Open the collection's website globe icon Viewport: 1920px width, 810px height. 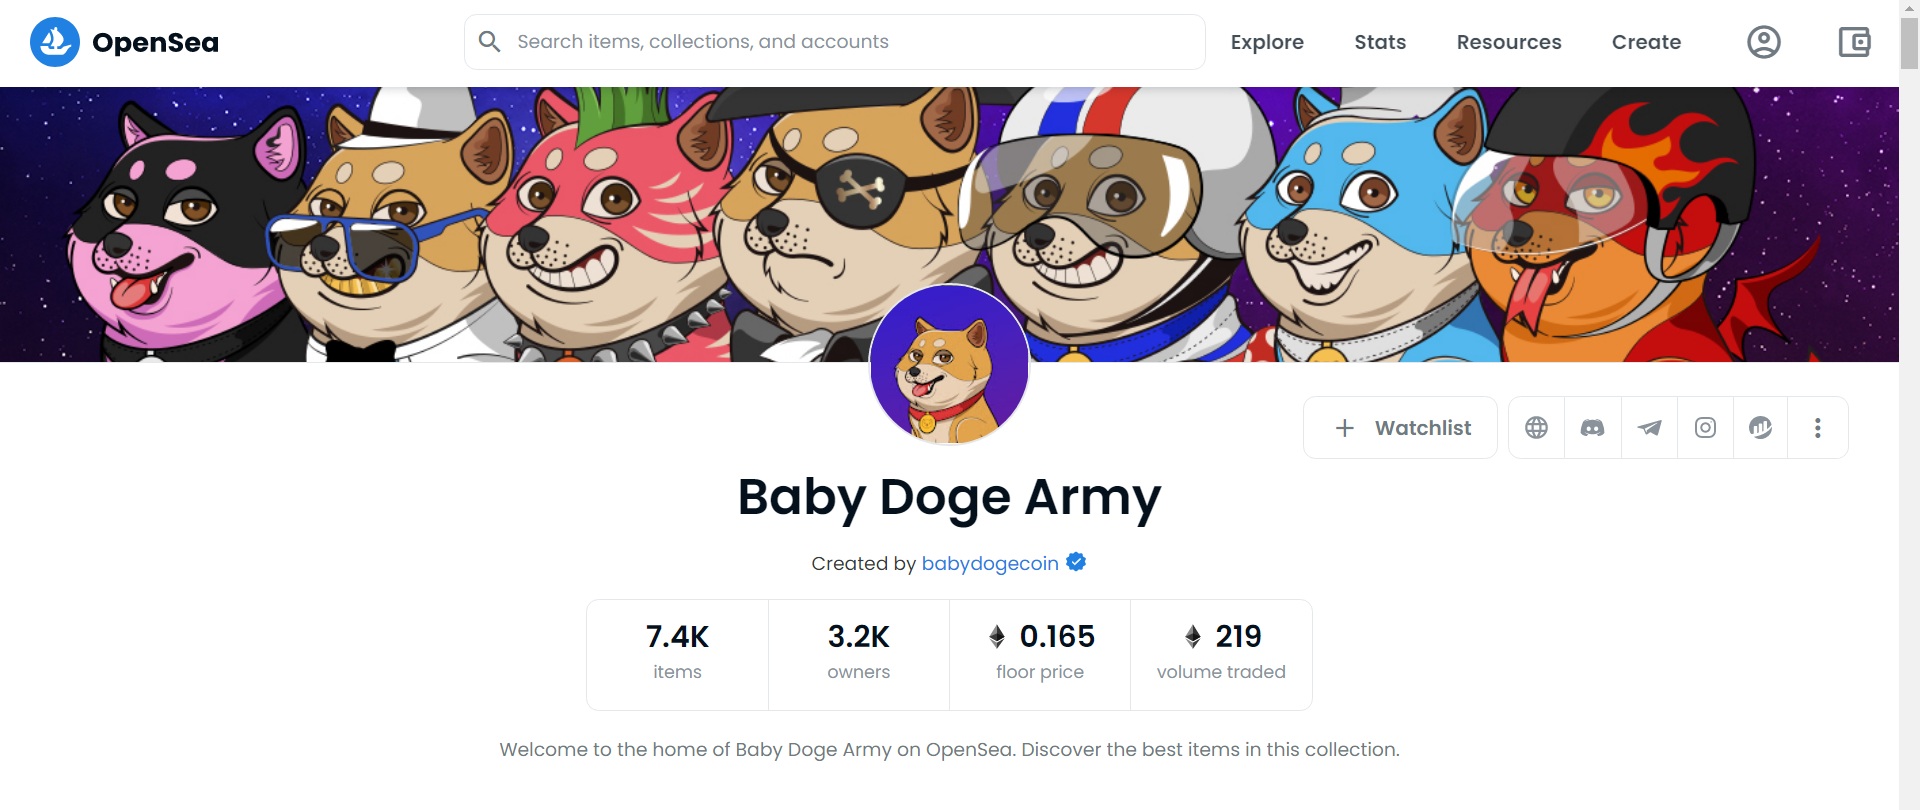tap(1536, 428)
